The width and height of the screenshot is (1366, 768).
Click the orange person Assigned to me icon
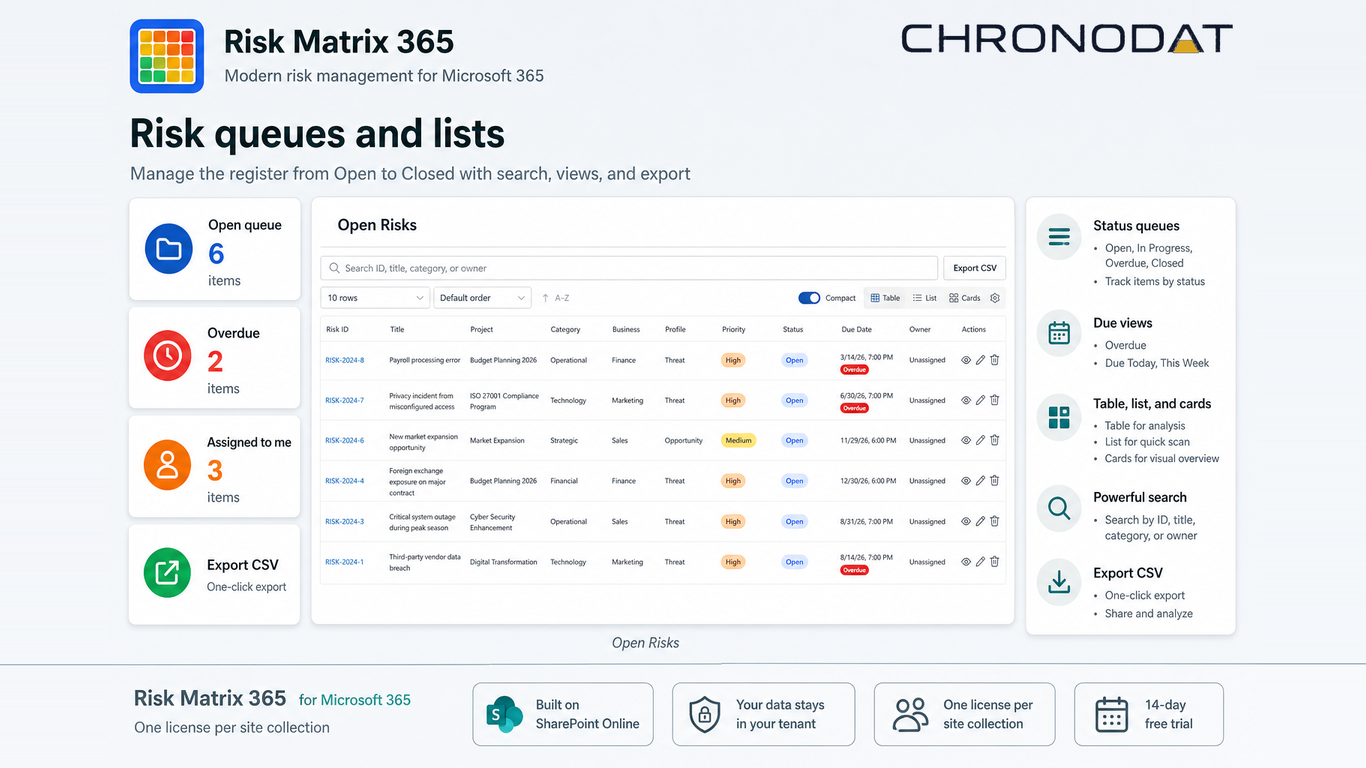point(168,465)
